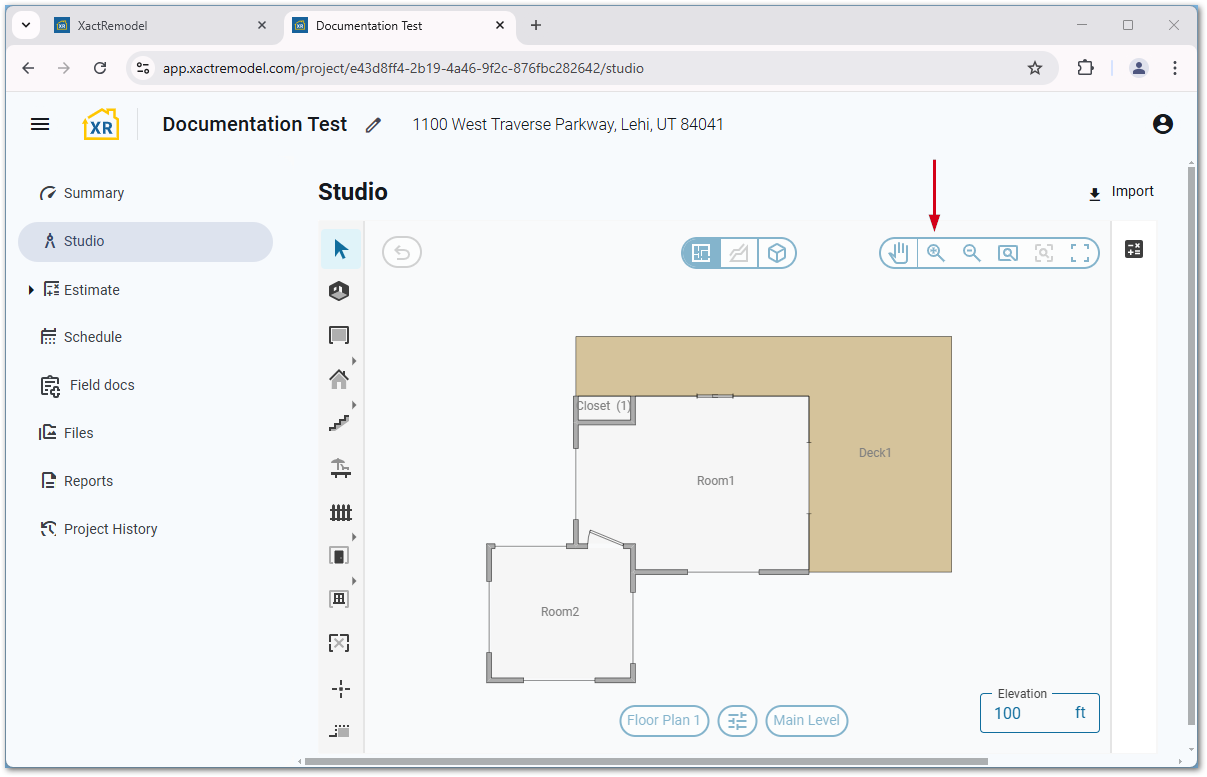Open the calculator panel icon
The image size is (1207, 777).
point(1134,249)
